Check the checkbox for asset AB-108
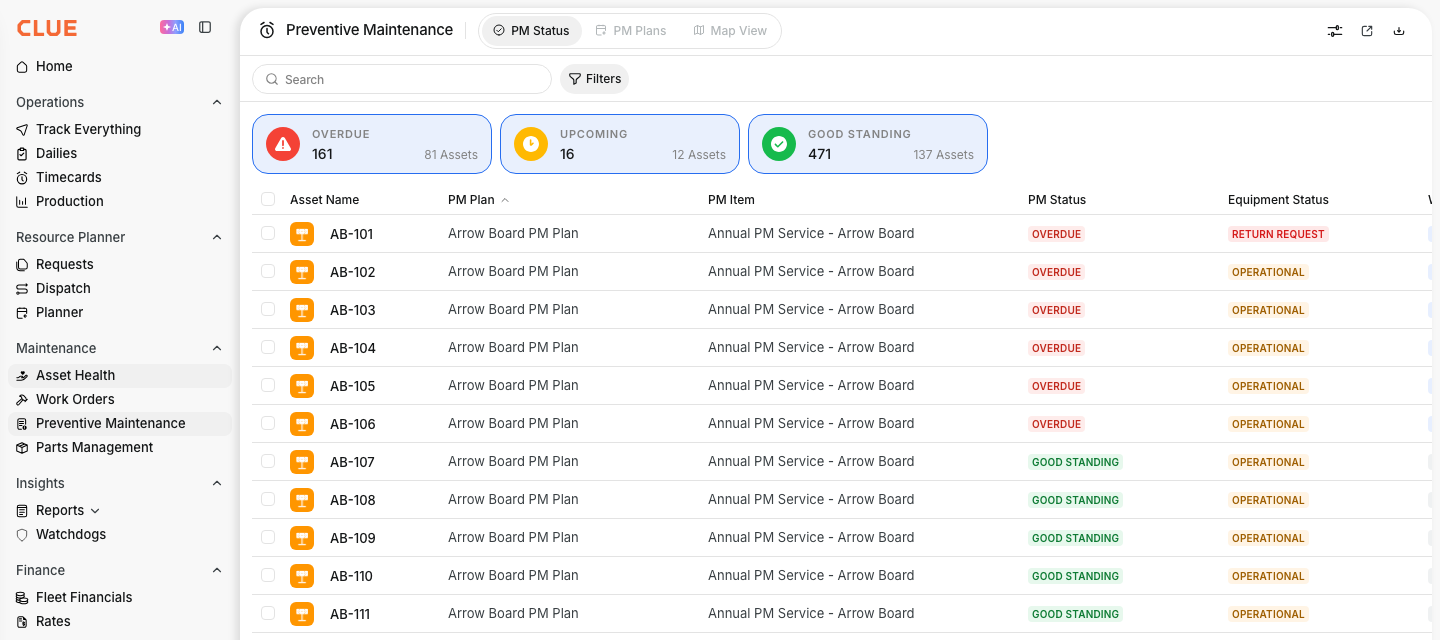 pyautogui.click(x=268, y=499)
